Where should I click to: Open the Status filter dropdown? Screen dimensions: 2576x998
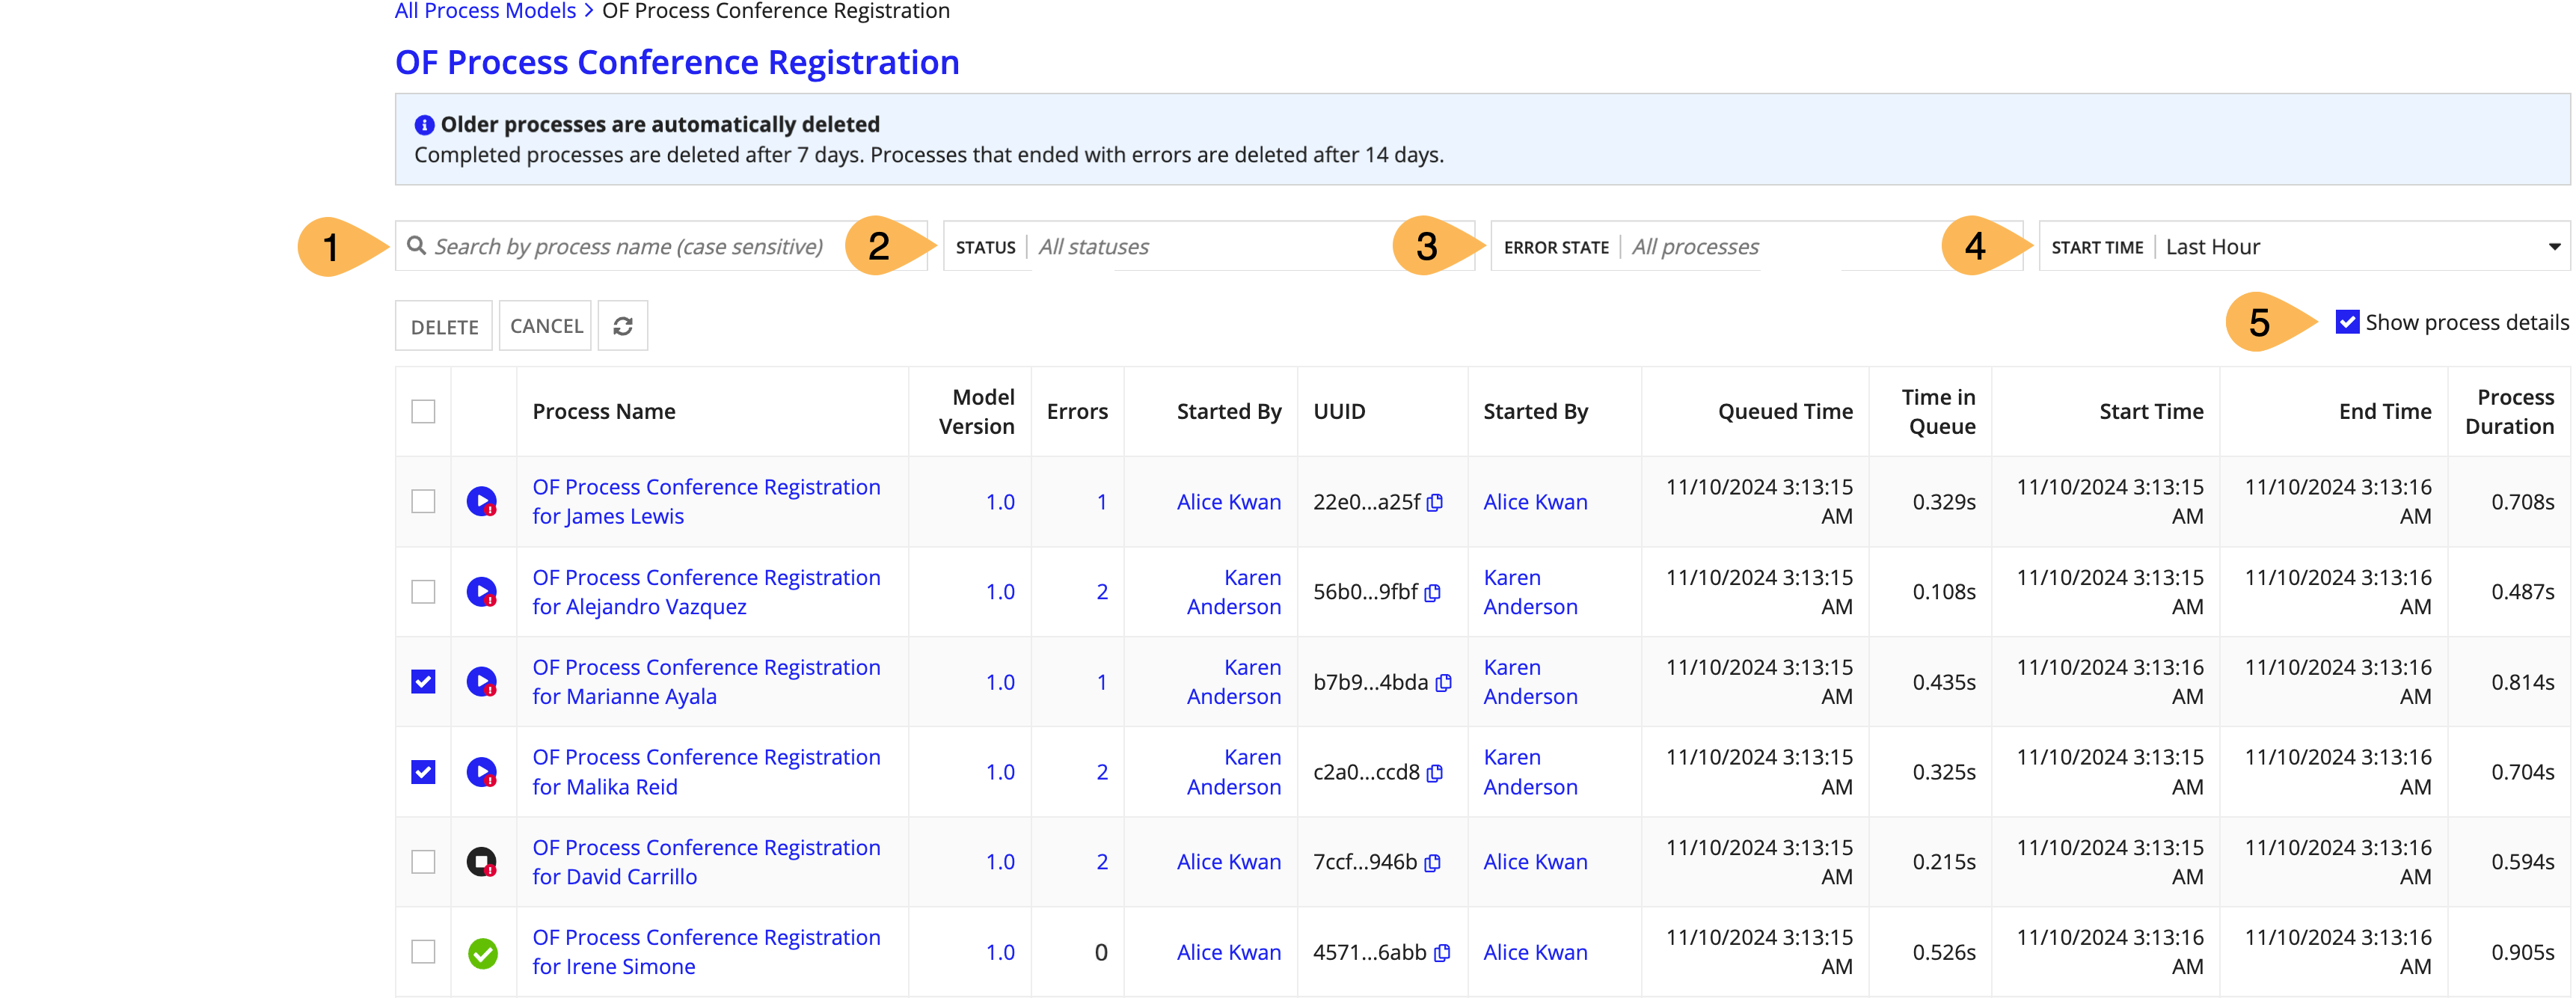click(1208, 246)
